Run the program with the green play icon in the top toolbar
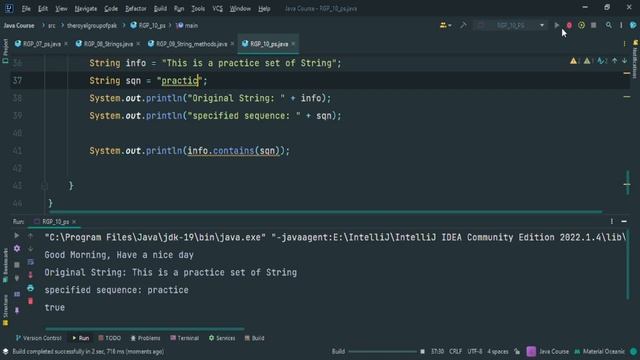Viewport: 640px width, 360px height. [556, 25]
